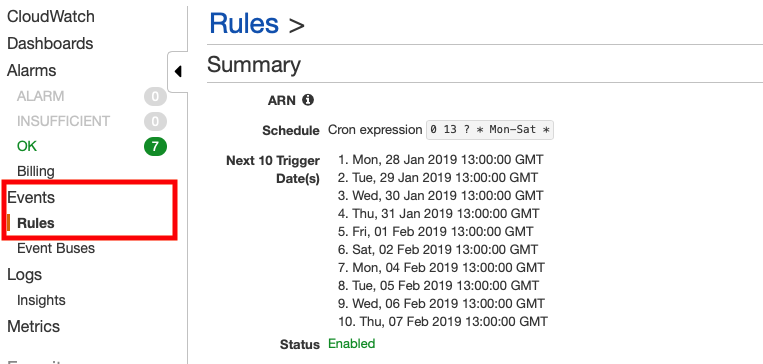Image resolution: width=763 pixels, height=364 pixels.
Task: Show alarms in OK state
Action: click(x=27, y=146)
